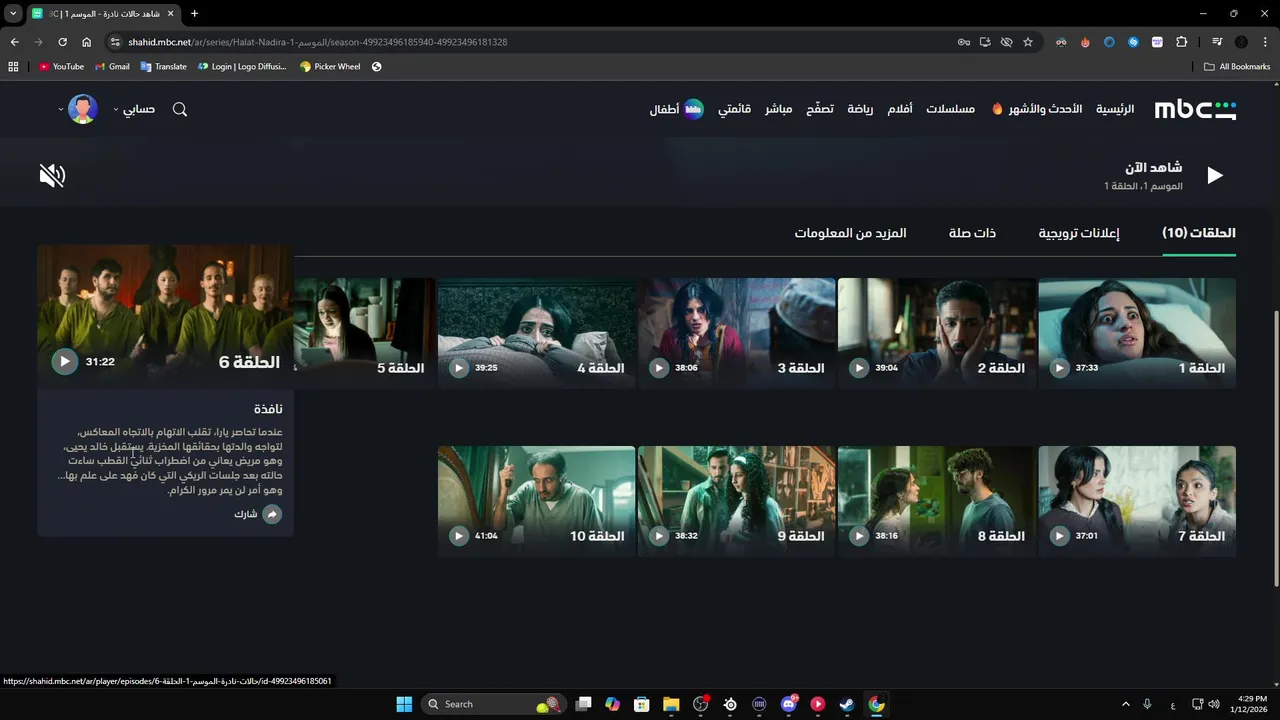Go back in browser history
The width and height of the screenshot is (1280, 720).
(14, 42)
